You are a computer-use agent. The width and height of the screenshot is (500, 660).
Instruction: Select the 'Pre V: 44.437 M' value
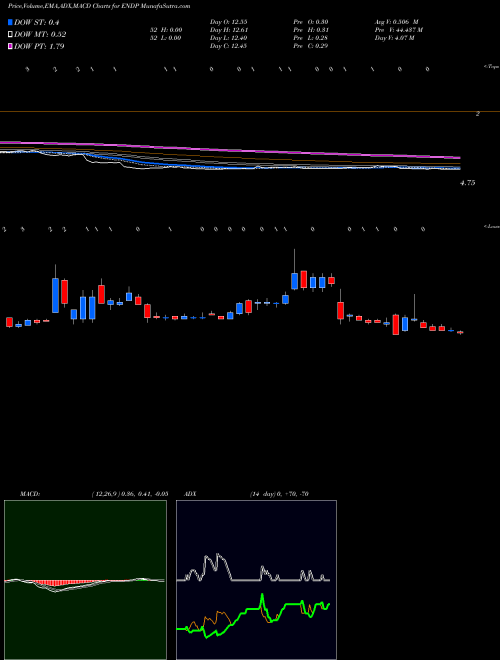coord(399,30)
